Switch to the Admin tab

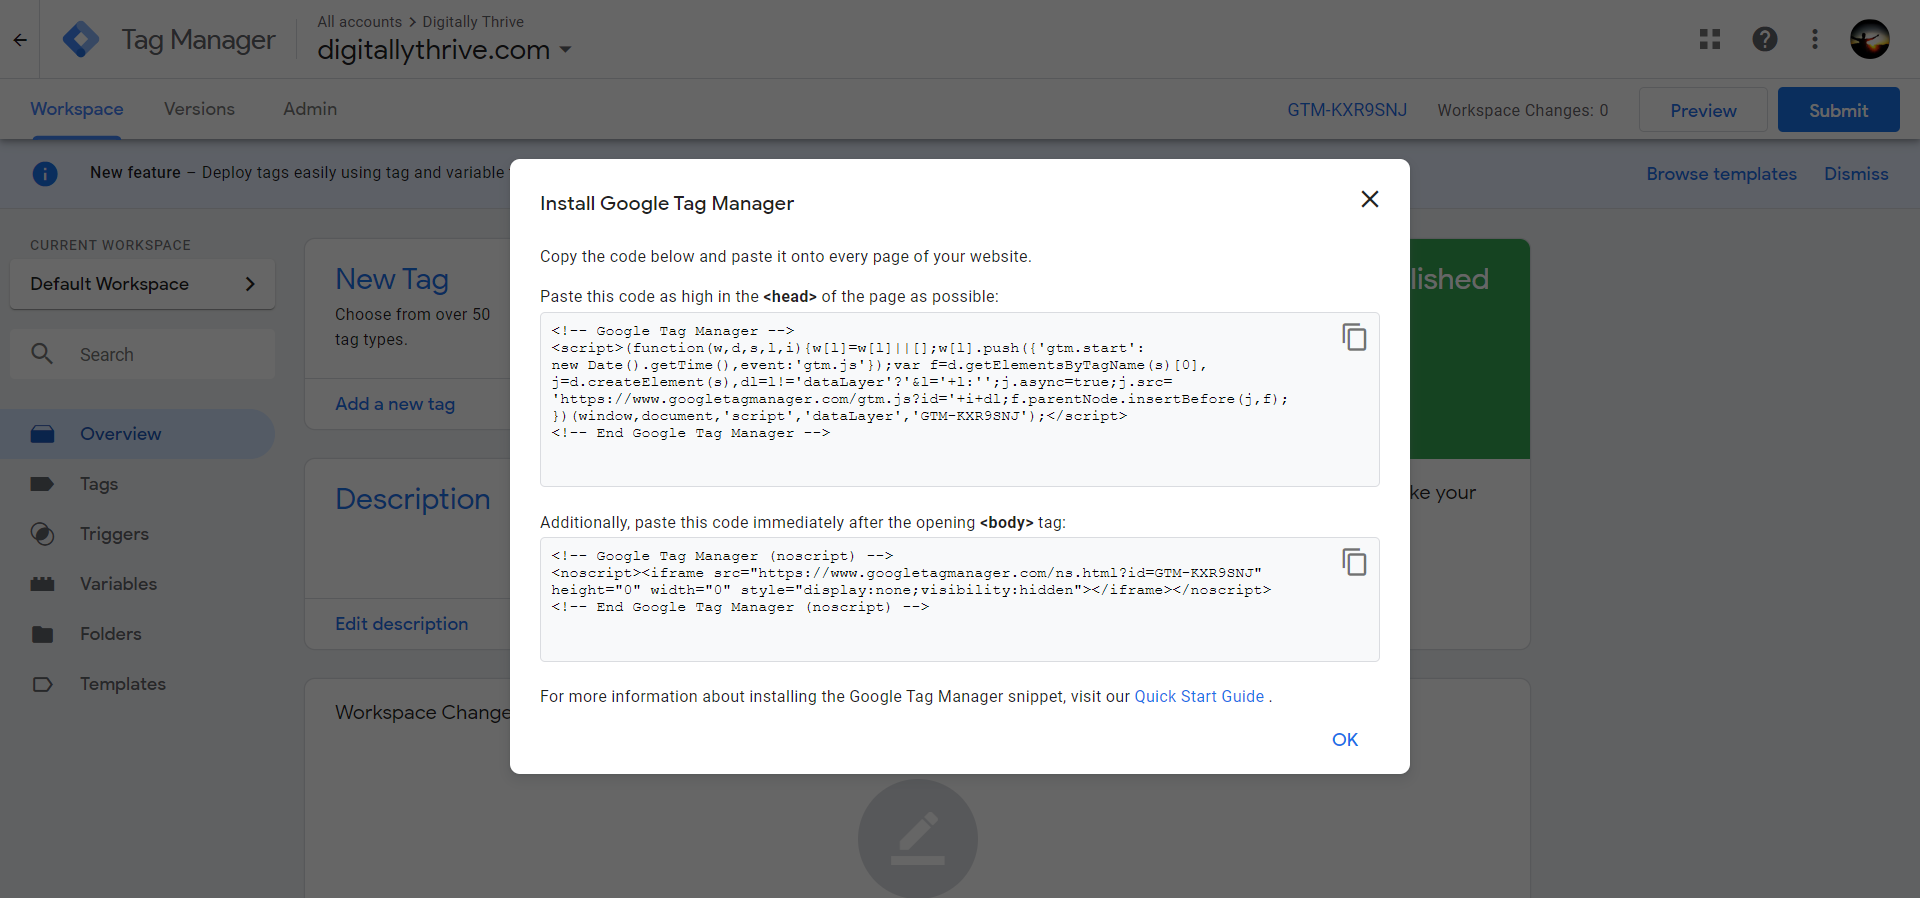[310, 109]
